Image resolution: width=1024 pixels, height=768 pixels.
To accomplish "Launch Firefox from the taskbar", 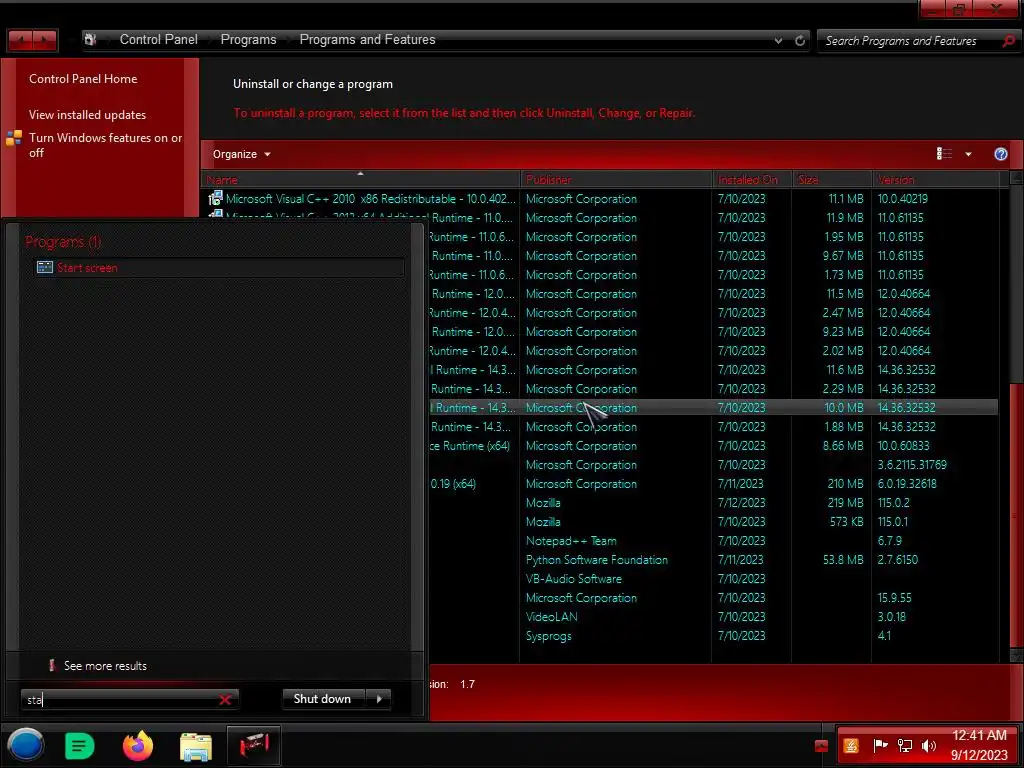I will point(138,746).
